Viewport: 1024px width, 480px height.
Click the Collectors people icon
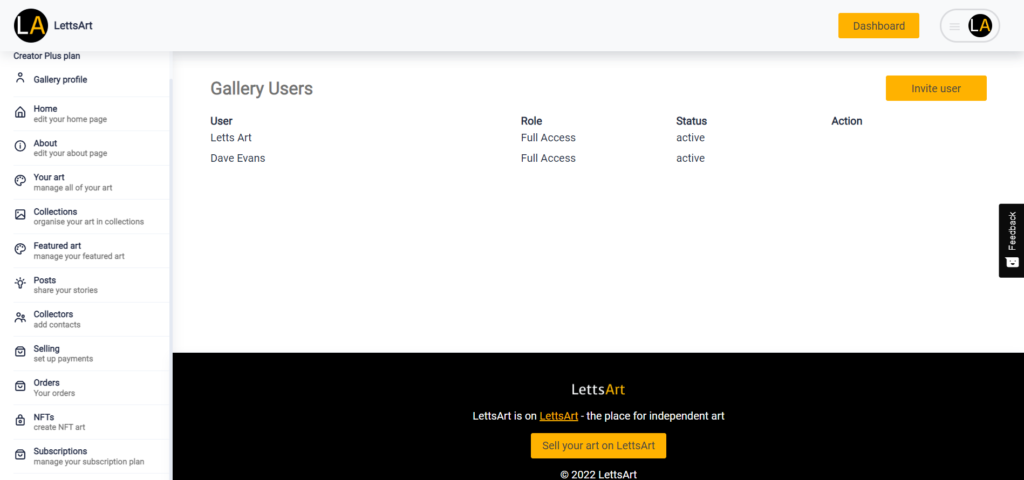pos(20,318)
